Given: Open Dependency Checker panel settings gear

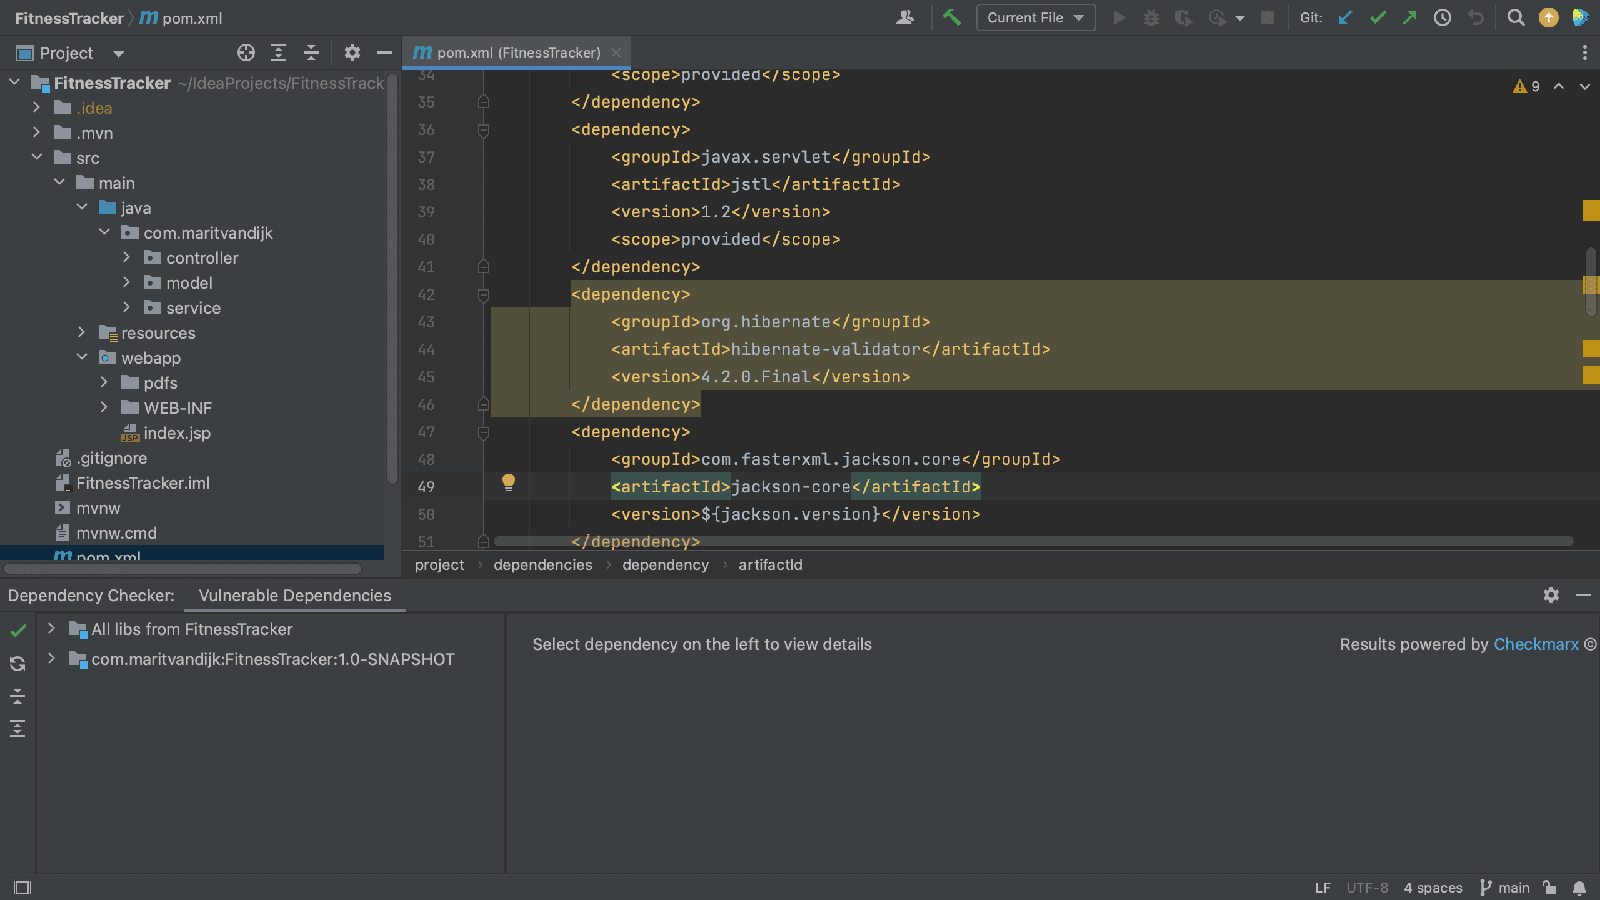Looking at the screenshot, I should tap(1551, 595).
